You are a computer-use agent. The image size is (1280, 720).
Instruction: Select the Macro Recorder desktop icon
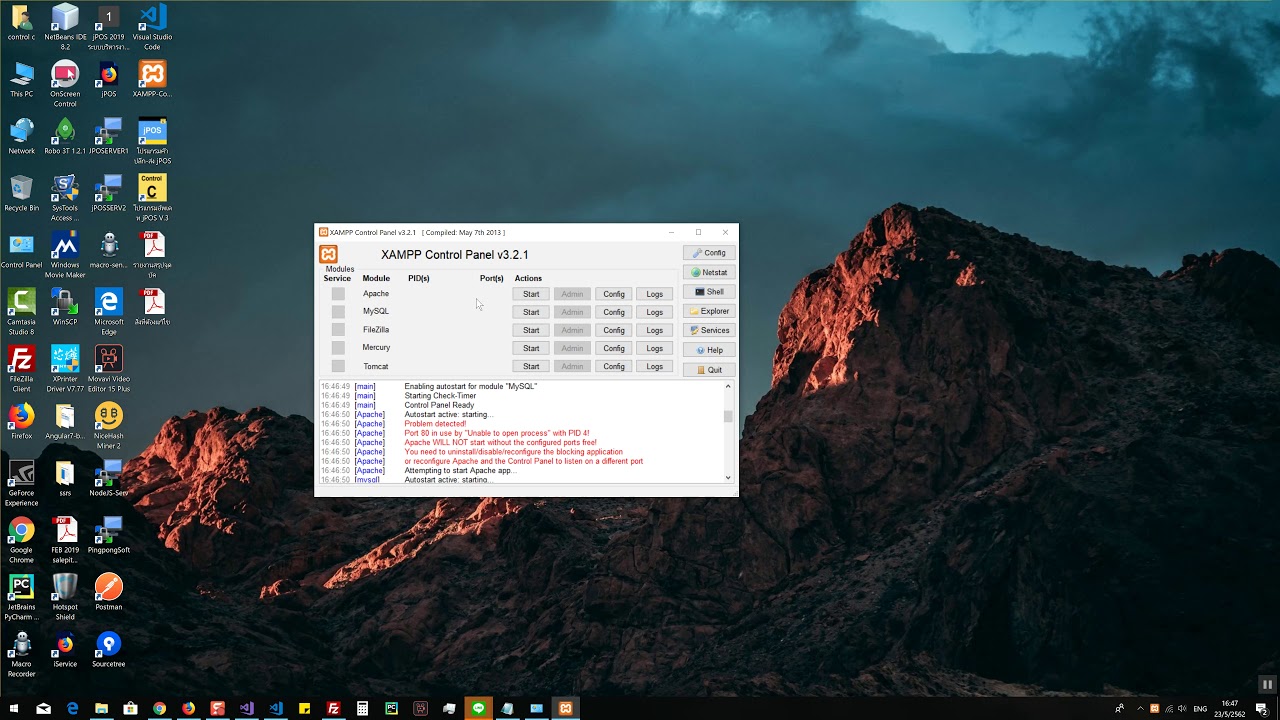tap(21, 654)
